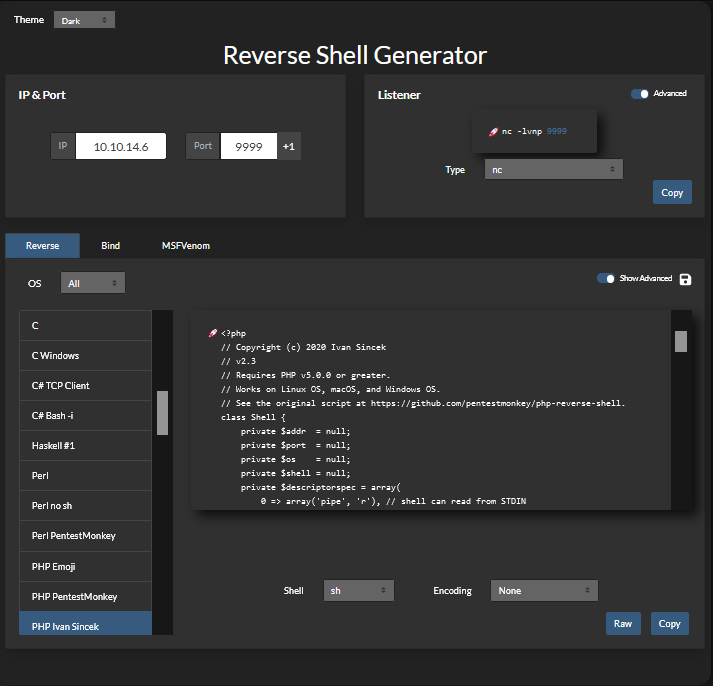Screen dimensions: 713x686
Task: Select the C# Bash -i entry
Action: click(85, 416)
